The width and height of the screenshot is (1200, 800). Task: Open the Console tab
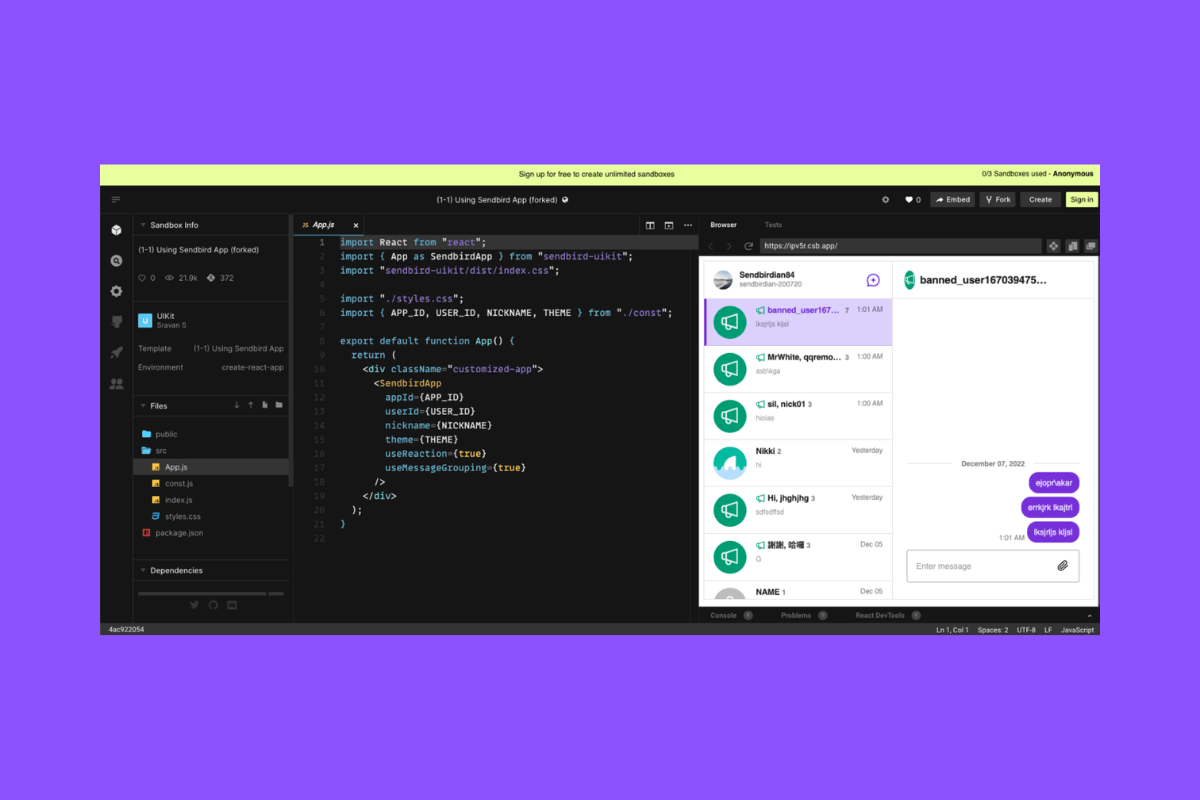731,616
